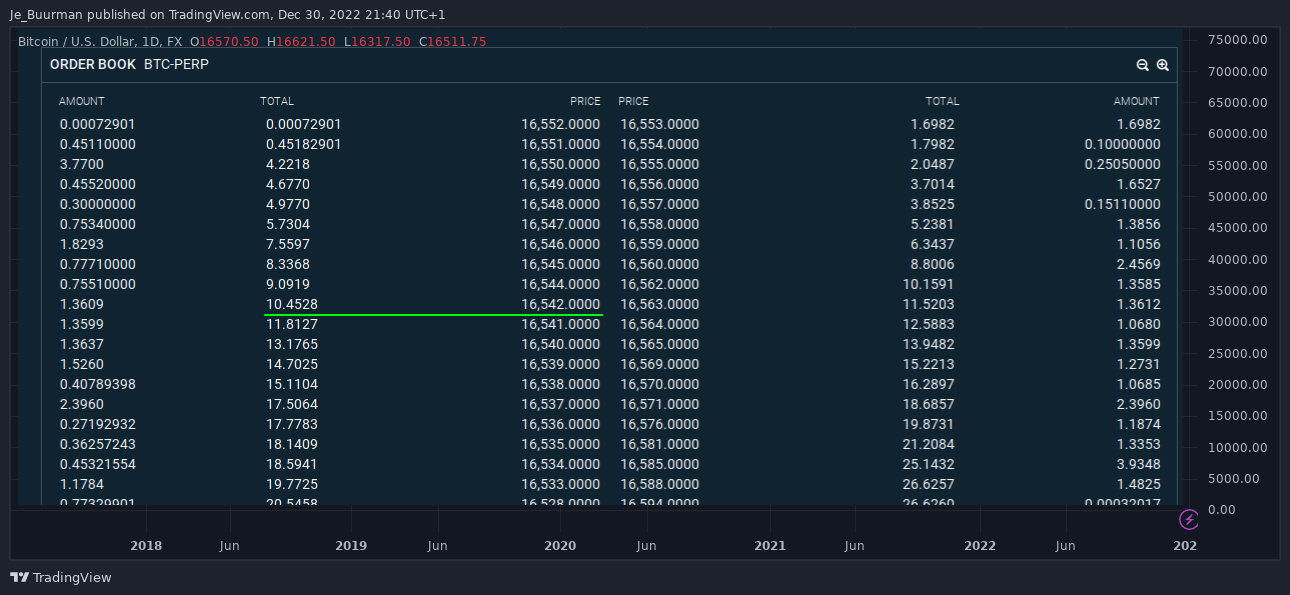Viewport: 1290px width, 595px height.
Task: Click the right TOTAL column header
Action: coord(942,101)
